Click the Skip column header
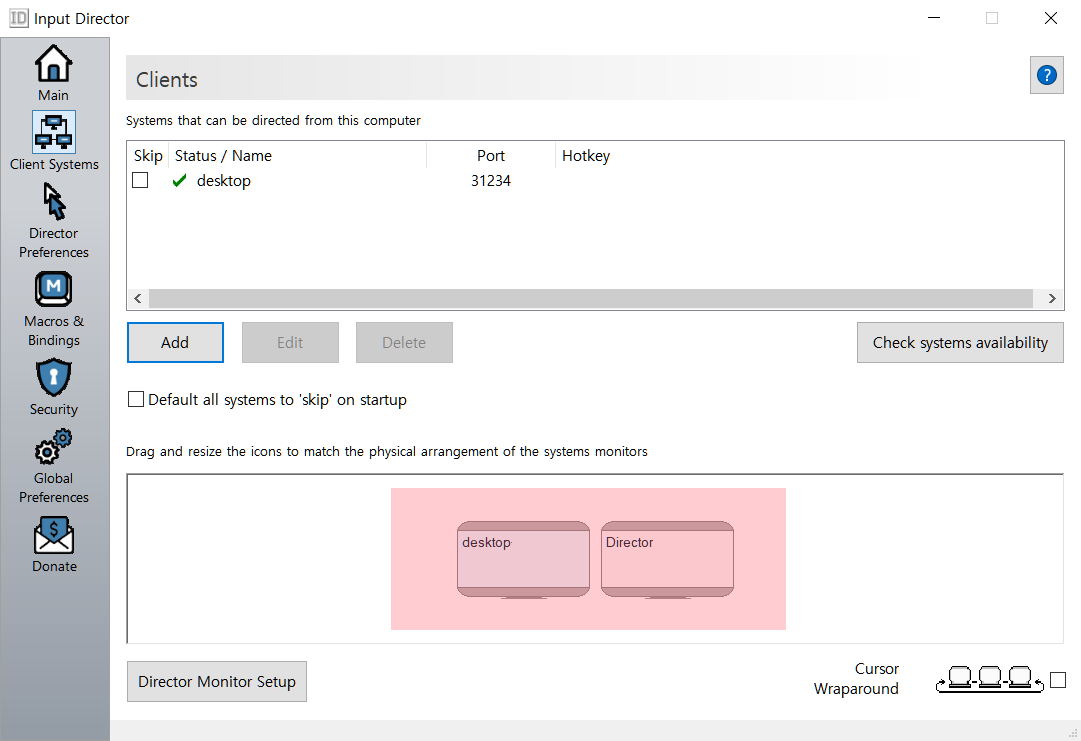1081x741 pixels. 148,156
